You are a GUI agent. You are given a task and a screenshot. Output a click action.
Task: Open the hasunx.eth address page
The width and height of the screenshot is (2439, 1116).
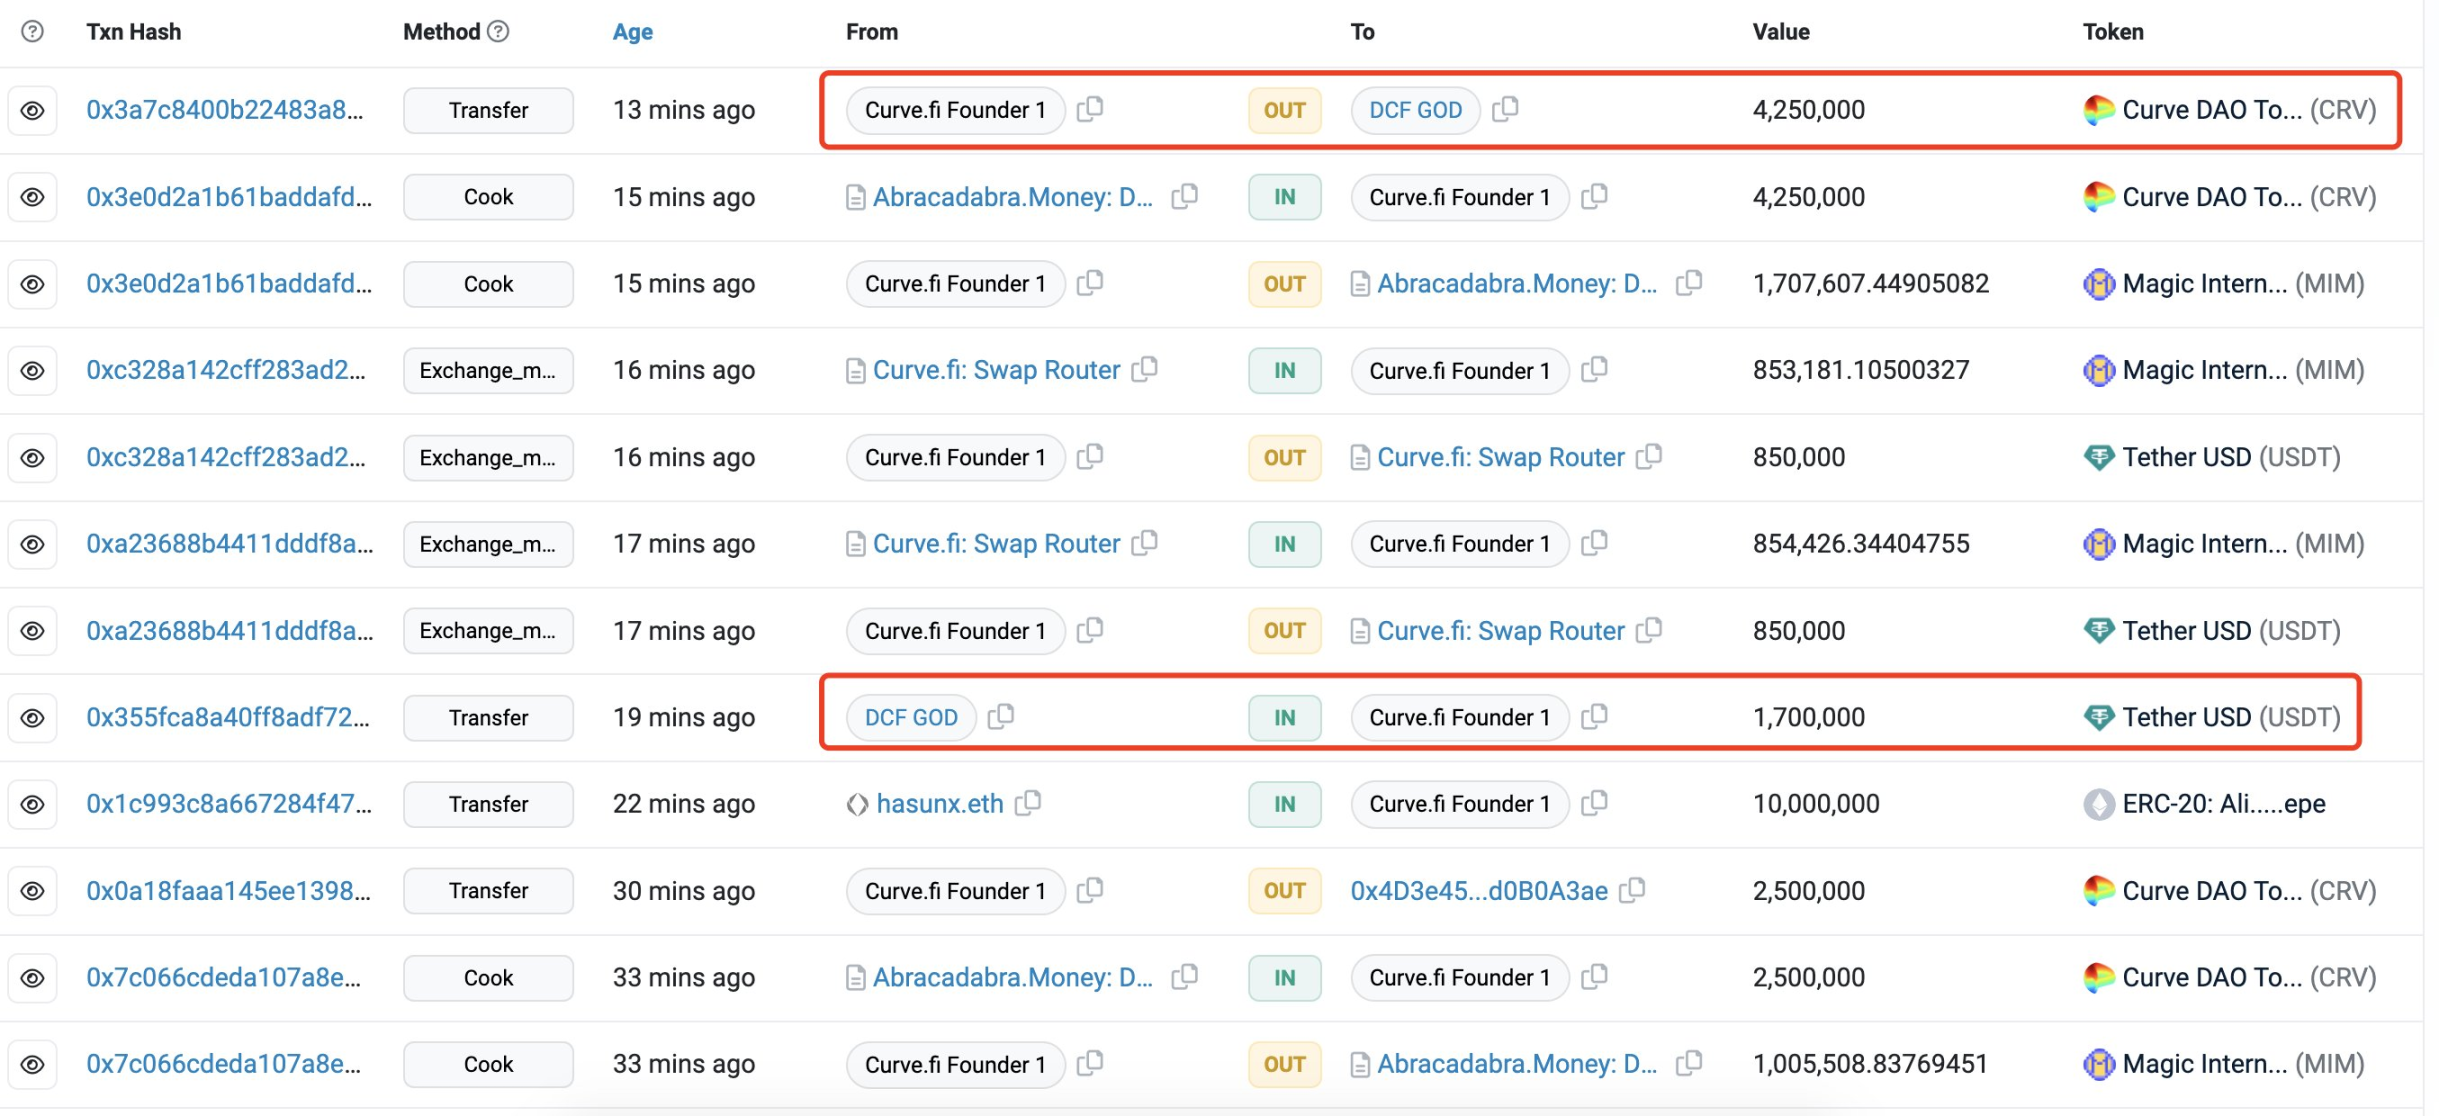tap(939, 804)
